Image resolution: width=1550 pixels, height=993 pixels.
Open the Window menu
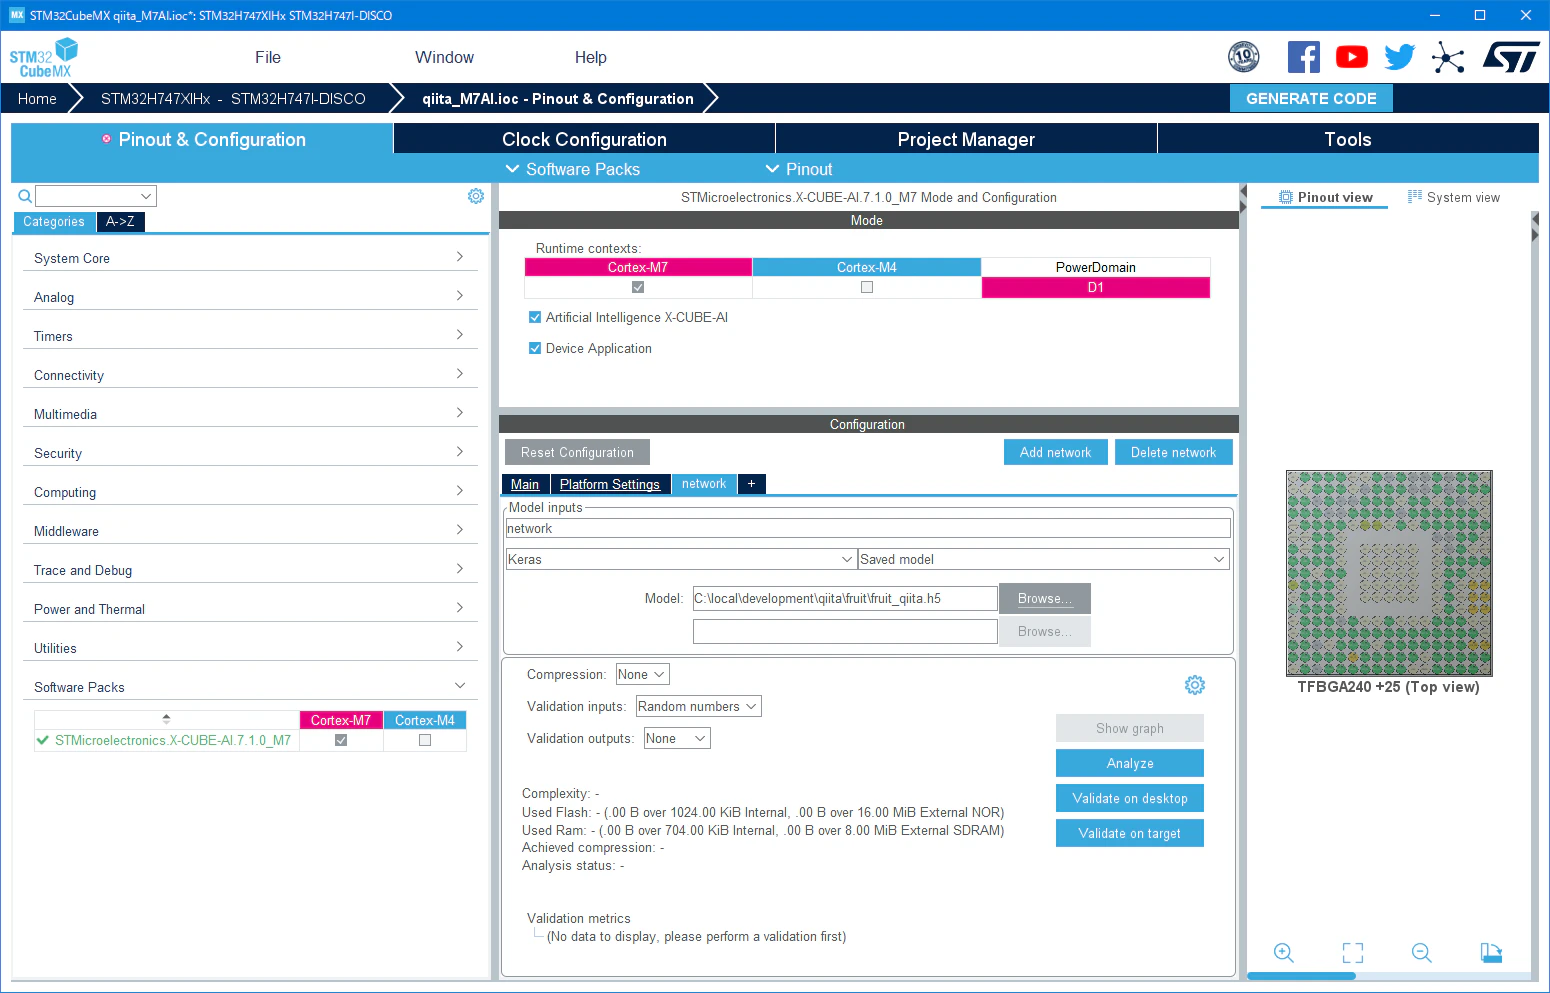click(x=444, y=58)
